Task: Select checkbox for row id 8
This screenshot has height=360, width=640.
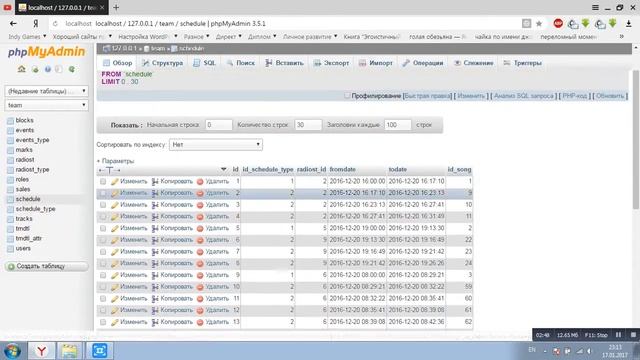Action: coord(103,263)
